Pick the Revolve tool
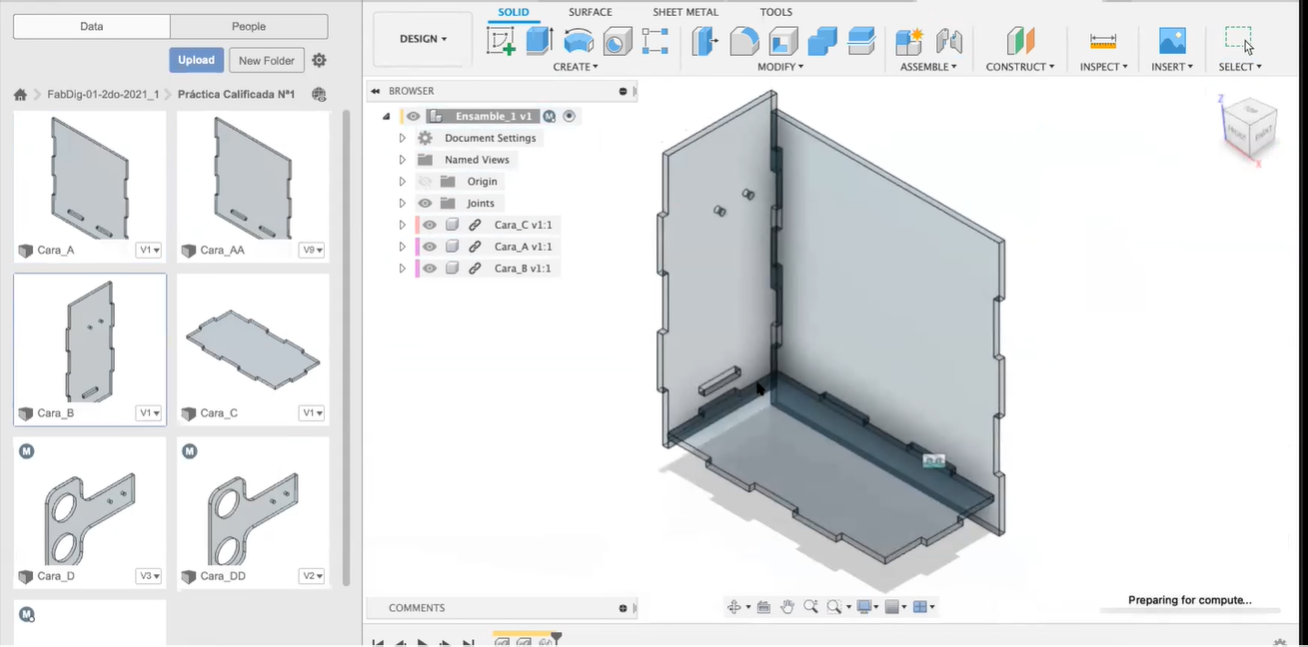This screenshot has height=647, width=1308. pos(578,41)
